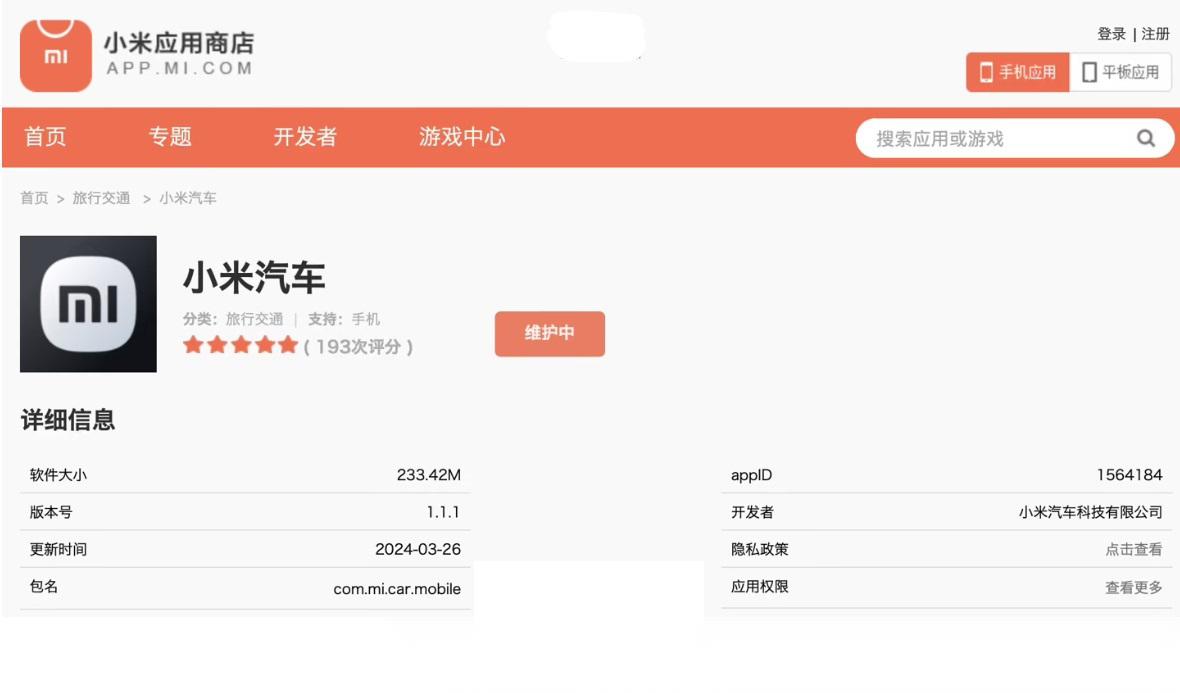Click the package name com.mi.car.mobile
The image size is (1180, 693).
397,589
